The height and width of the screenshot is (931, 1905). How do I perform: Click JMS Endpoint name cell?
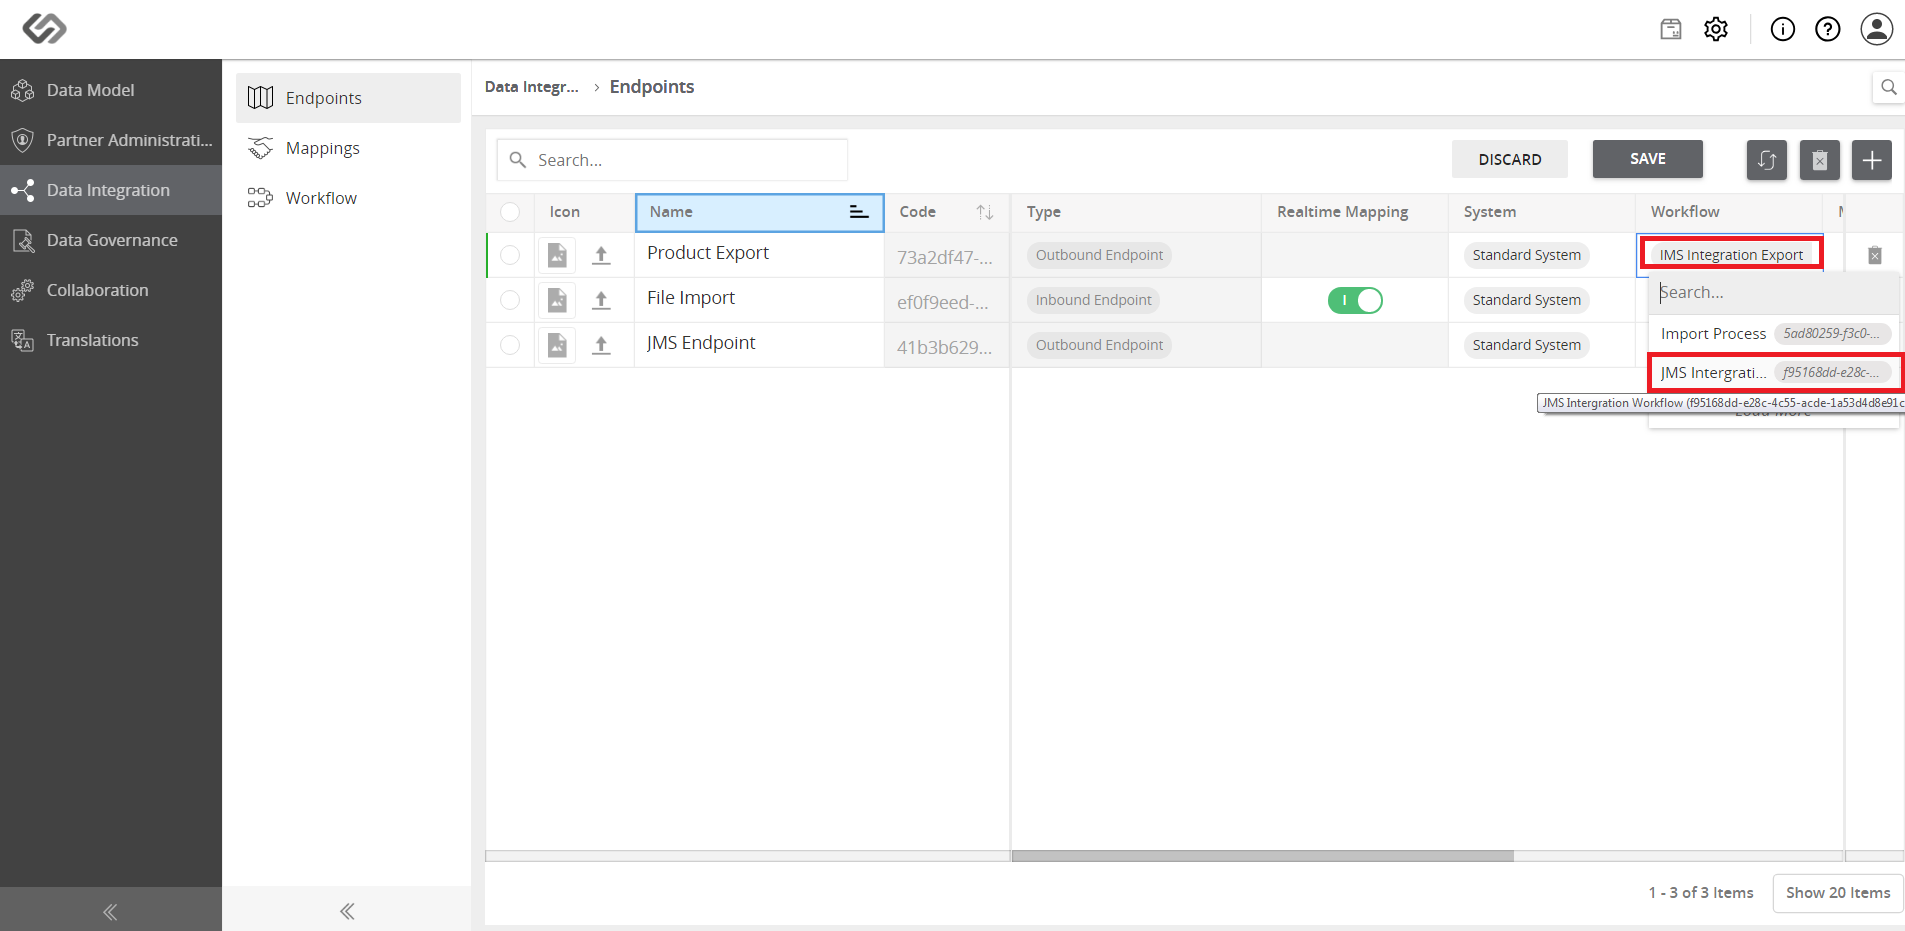tap(759, 344)
